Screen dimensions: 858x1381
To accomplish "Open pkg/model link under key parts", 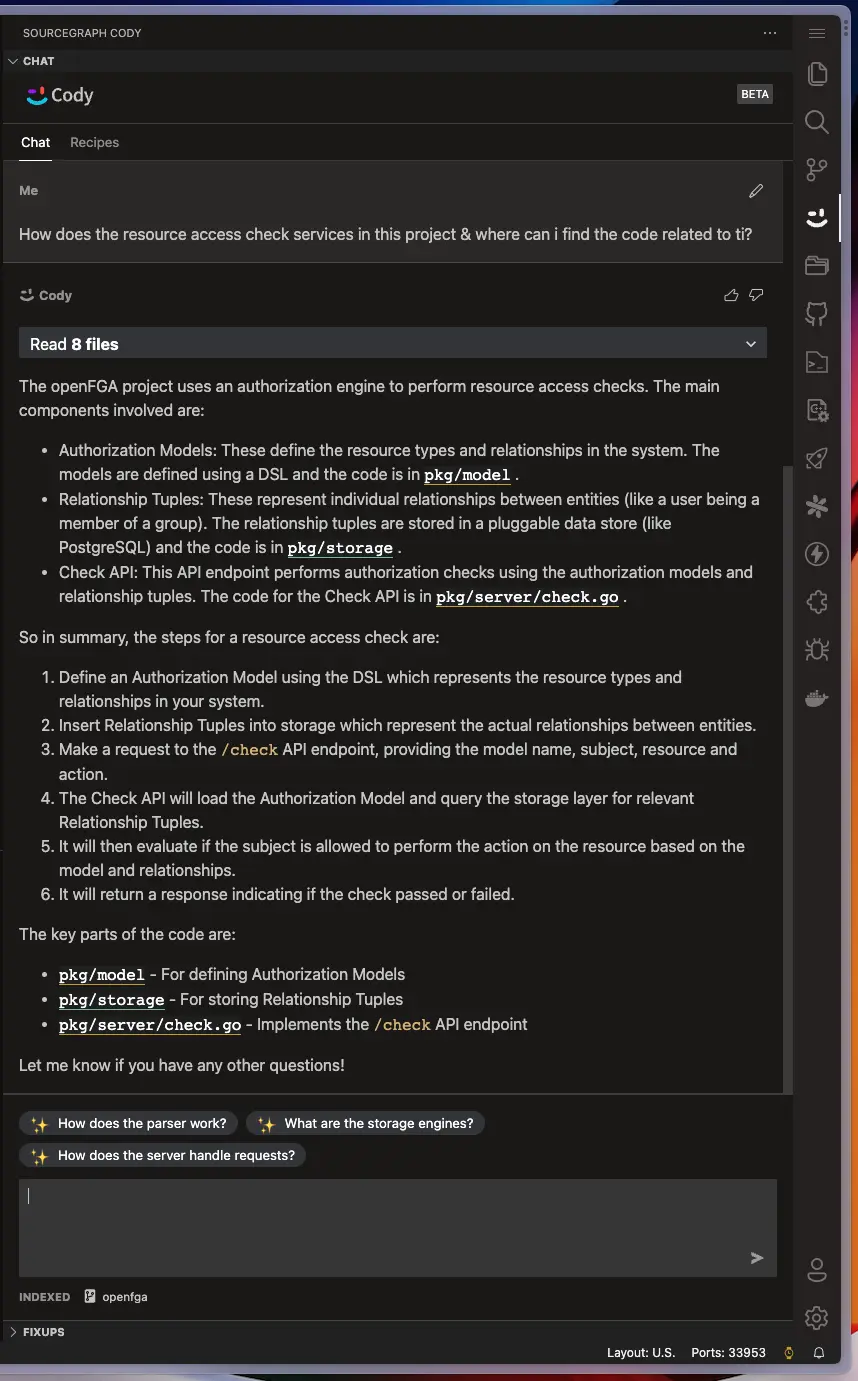I will pyautogui.click(x=102, y=975).
